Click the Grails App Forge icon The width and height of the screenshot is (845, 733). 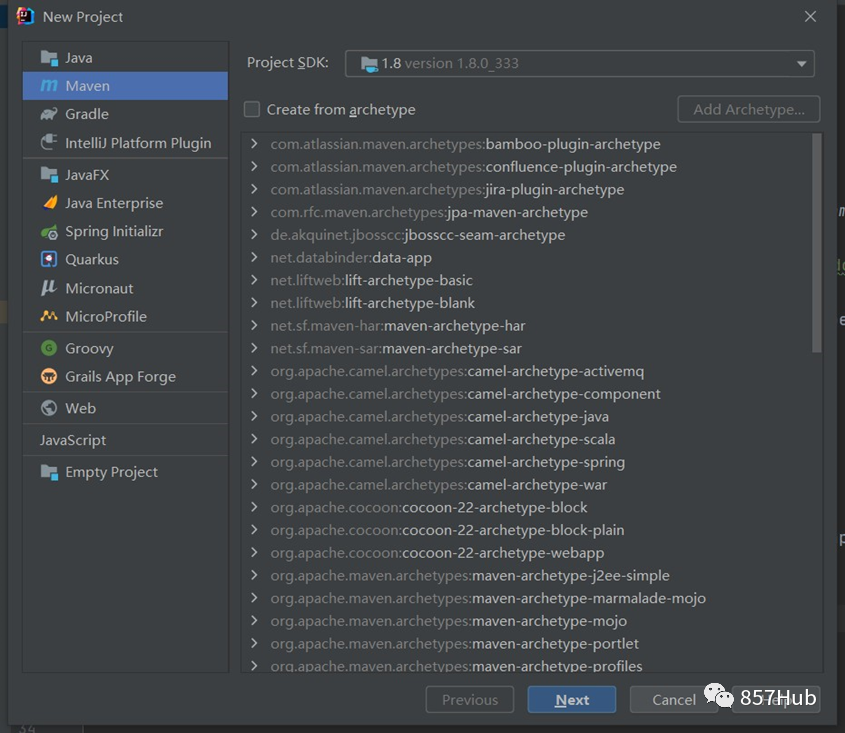(49, 376)
